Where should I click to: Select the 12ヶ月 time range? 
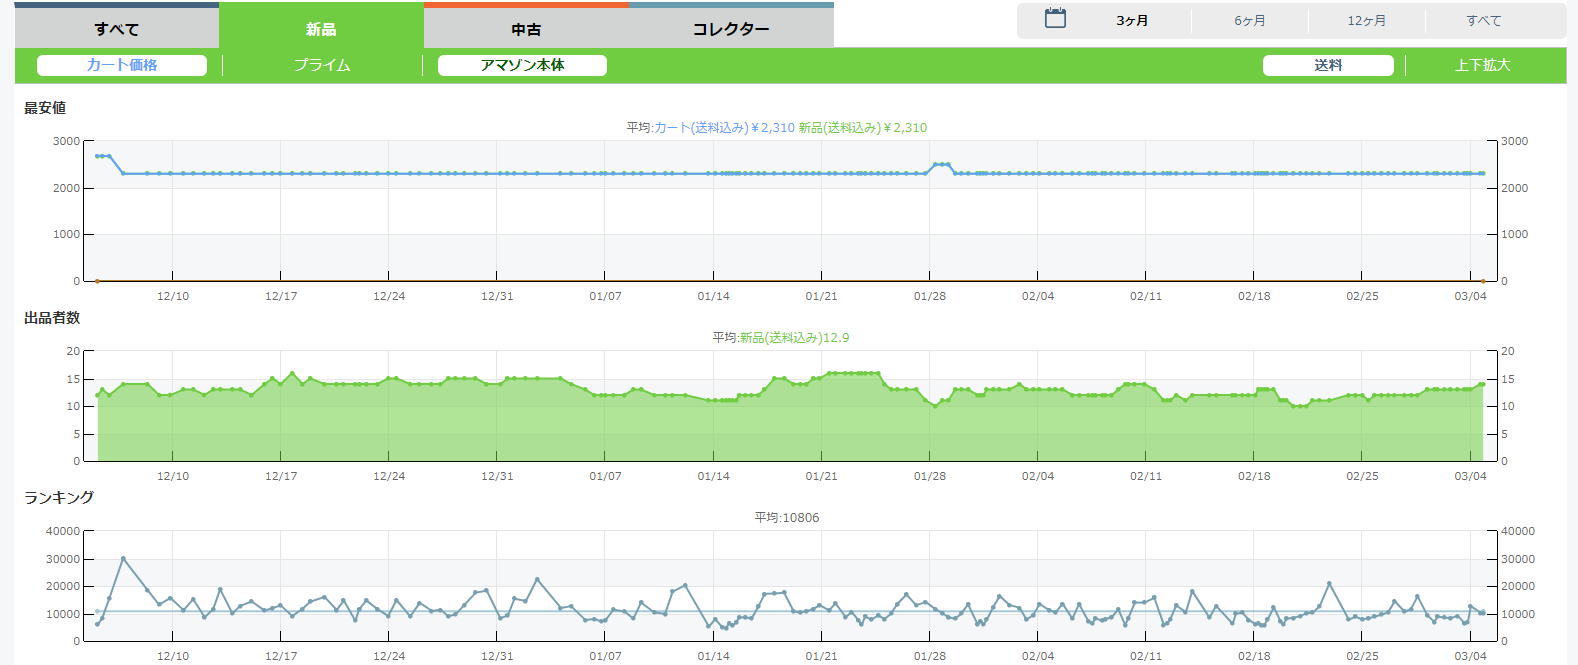click(1366, 21)
